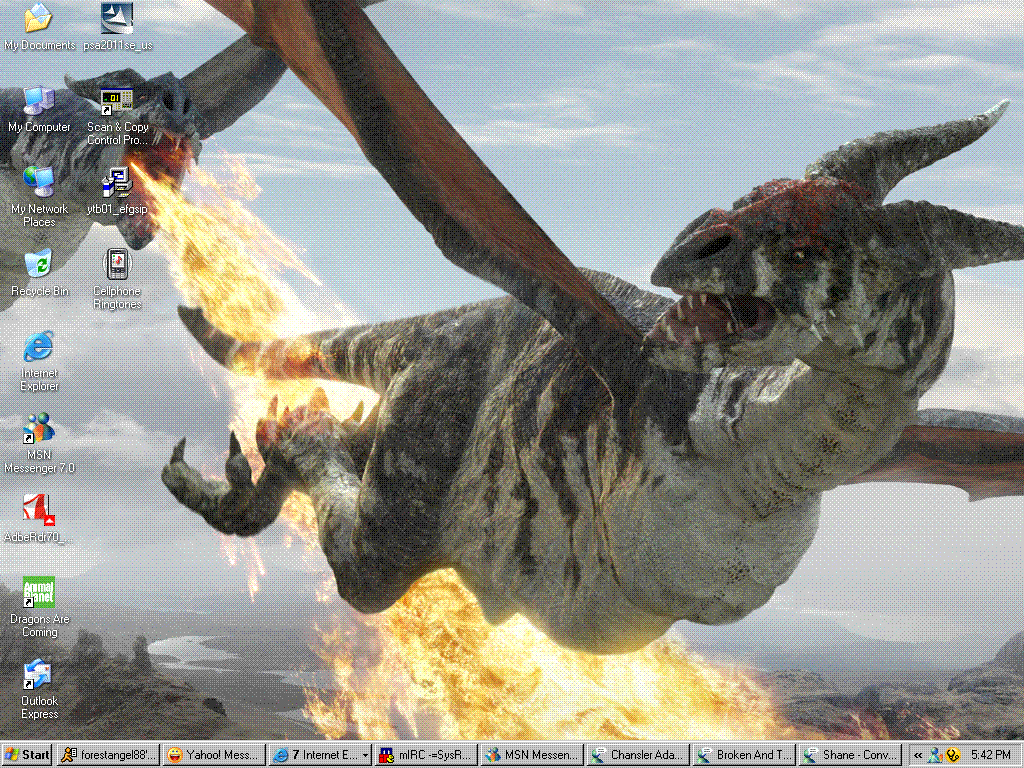
Task: Switch to the mIRC taskbar window
Action: pyautogui.click(x=426, y=755)
